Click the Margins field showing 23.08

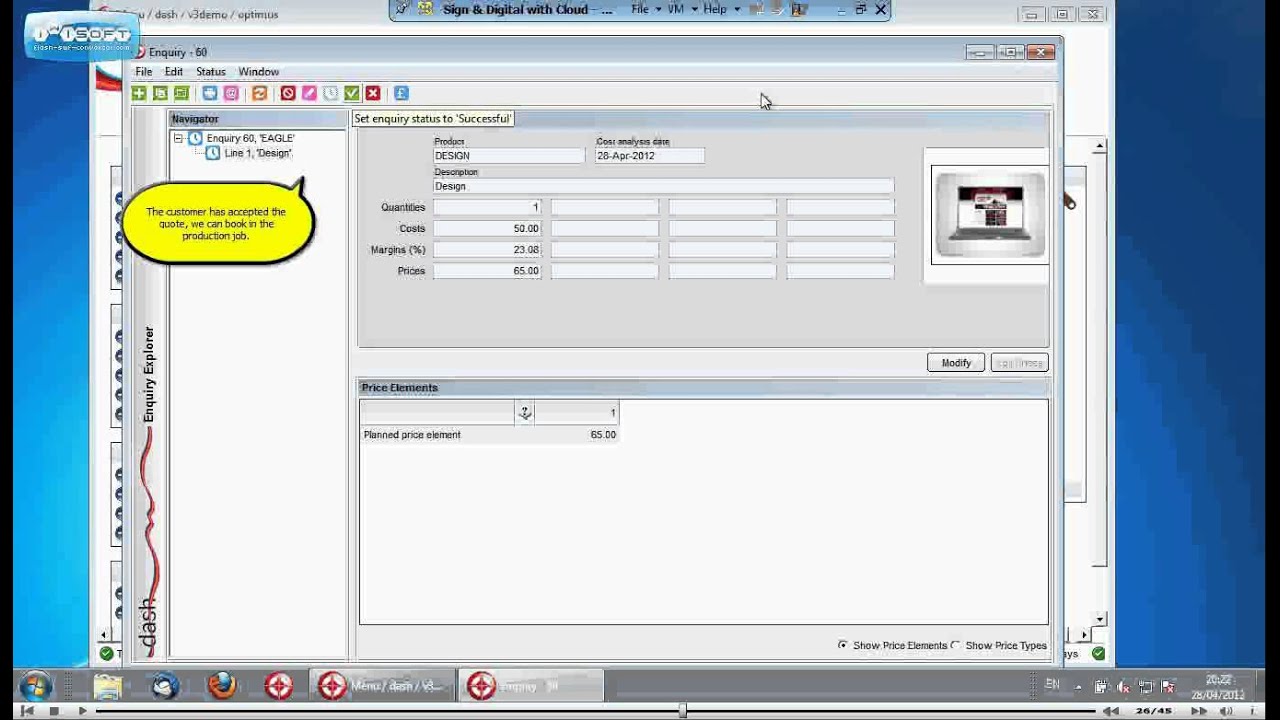pos(487,250)
